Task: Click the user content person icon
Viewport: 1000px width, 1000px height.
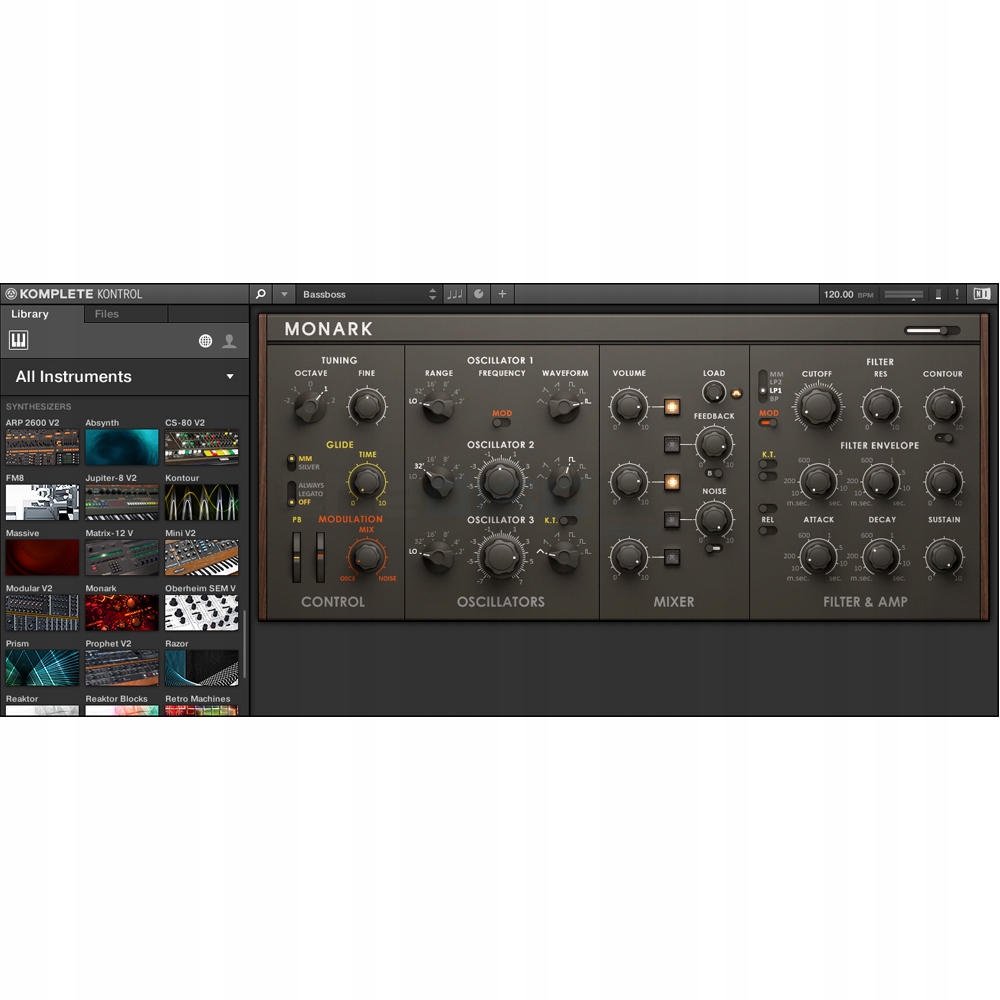Action: (x=229, y=341)
